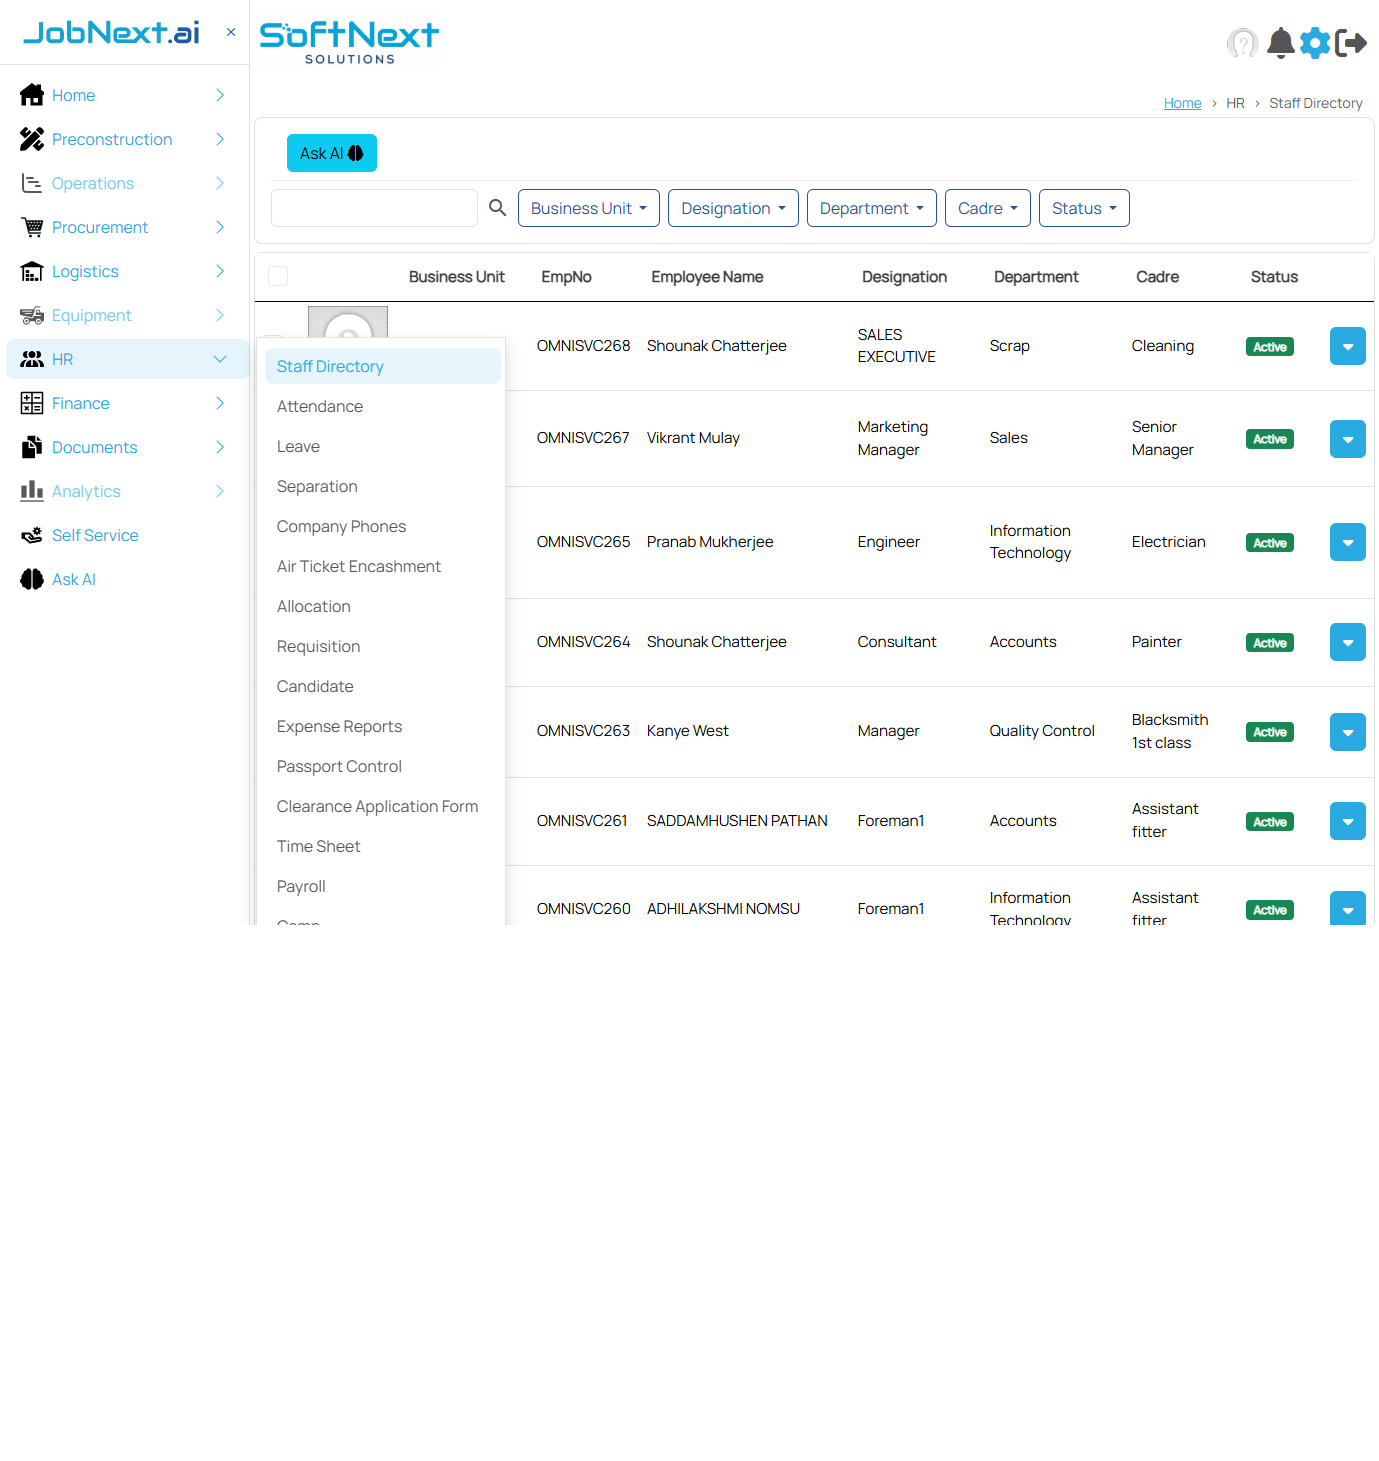
Task: Click the Ask AI button
Action: (x=331, y=152)
